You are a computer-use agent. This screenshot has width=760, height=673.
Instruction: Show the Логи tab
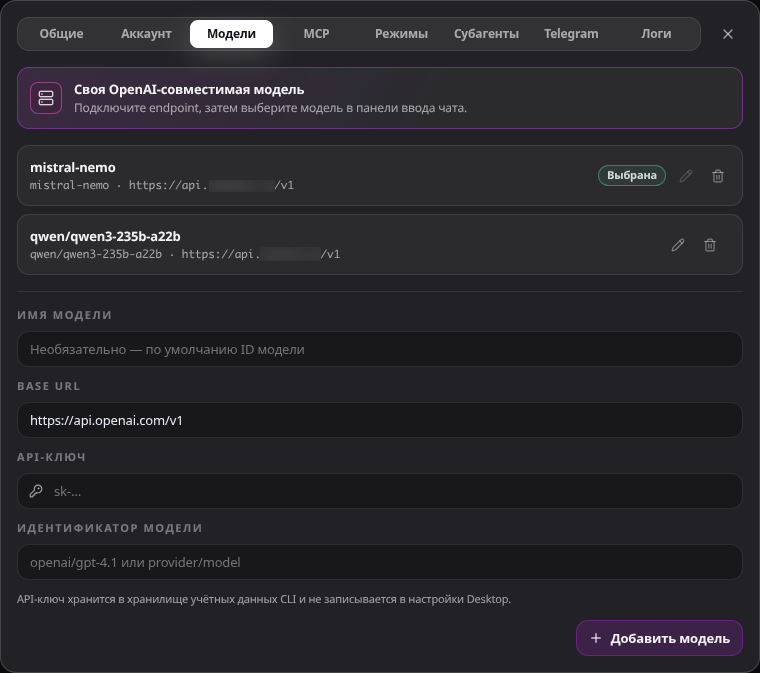click(656, 34)
